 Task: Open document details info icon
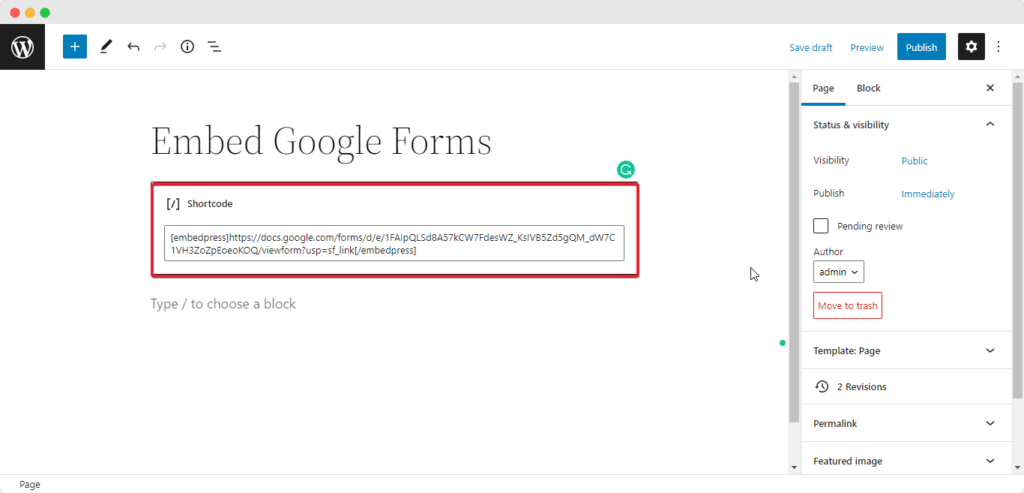(187, 47)
